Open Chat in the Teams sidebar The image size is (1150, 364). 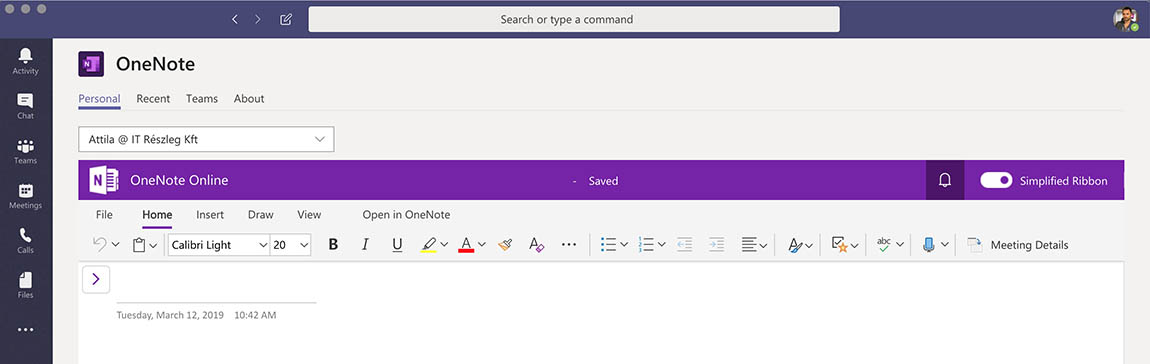pos(26,106)
